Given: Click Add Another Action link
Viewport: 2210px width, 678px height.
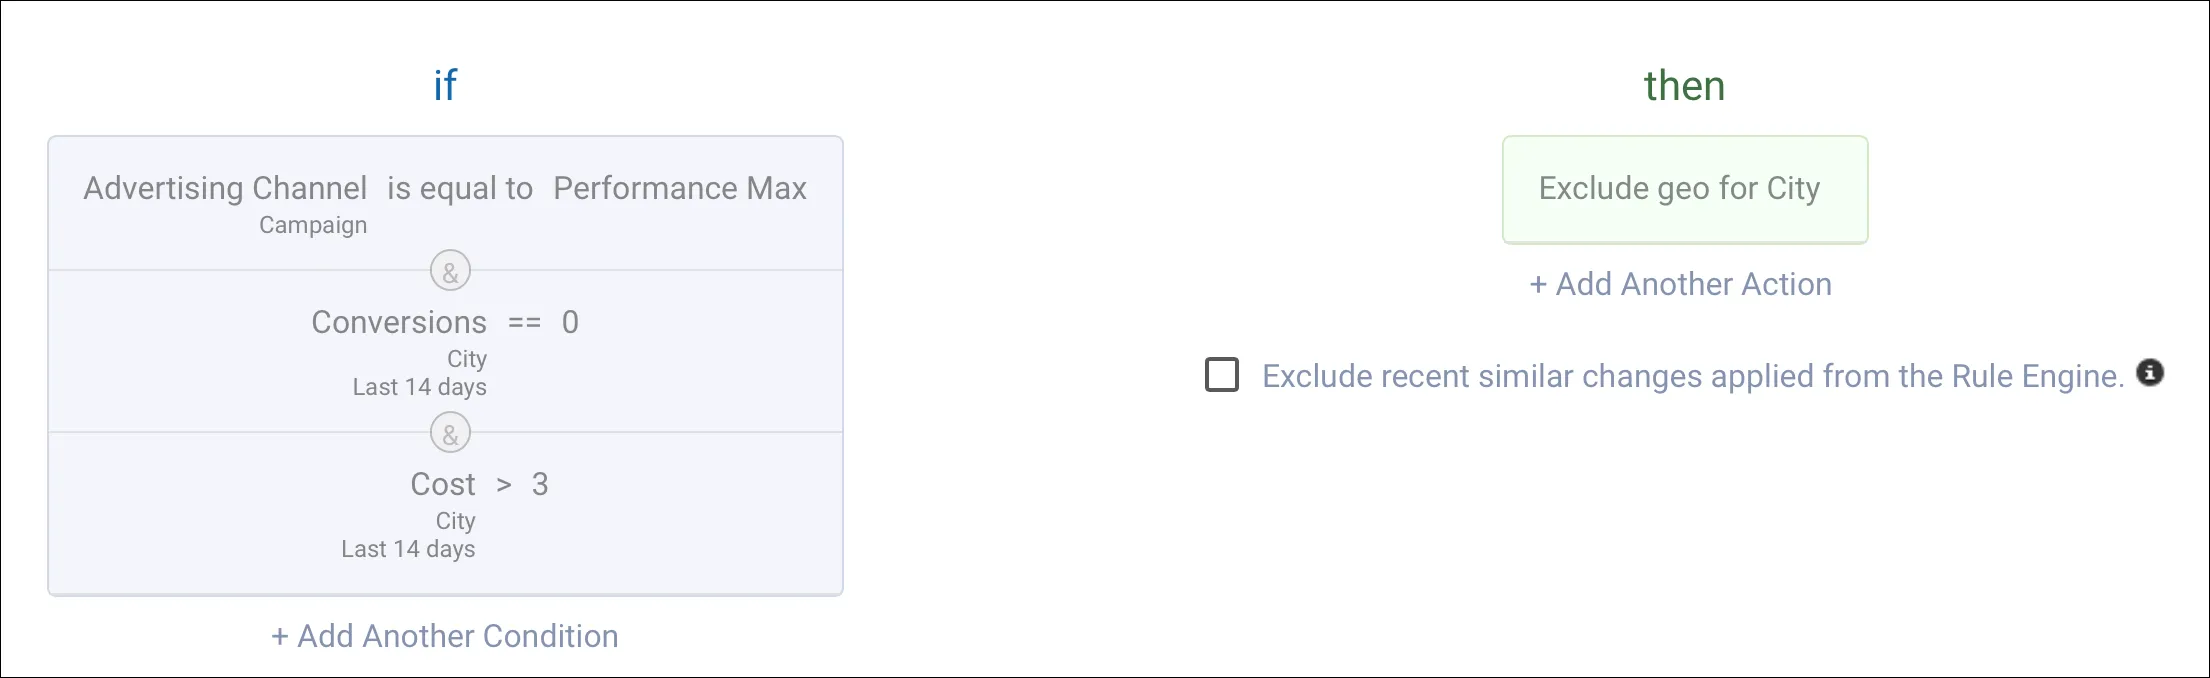Looking at the screenshot, I should [1680, 284].
